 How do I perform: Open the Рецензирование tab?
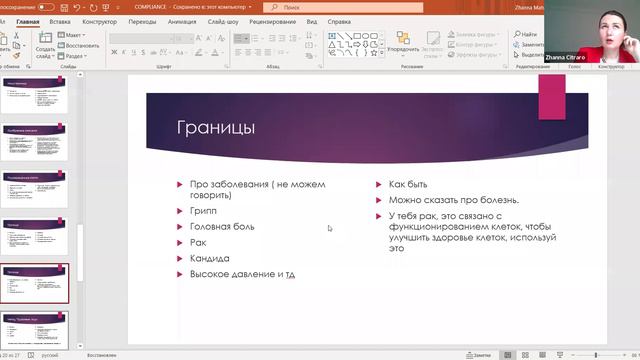273,22
